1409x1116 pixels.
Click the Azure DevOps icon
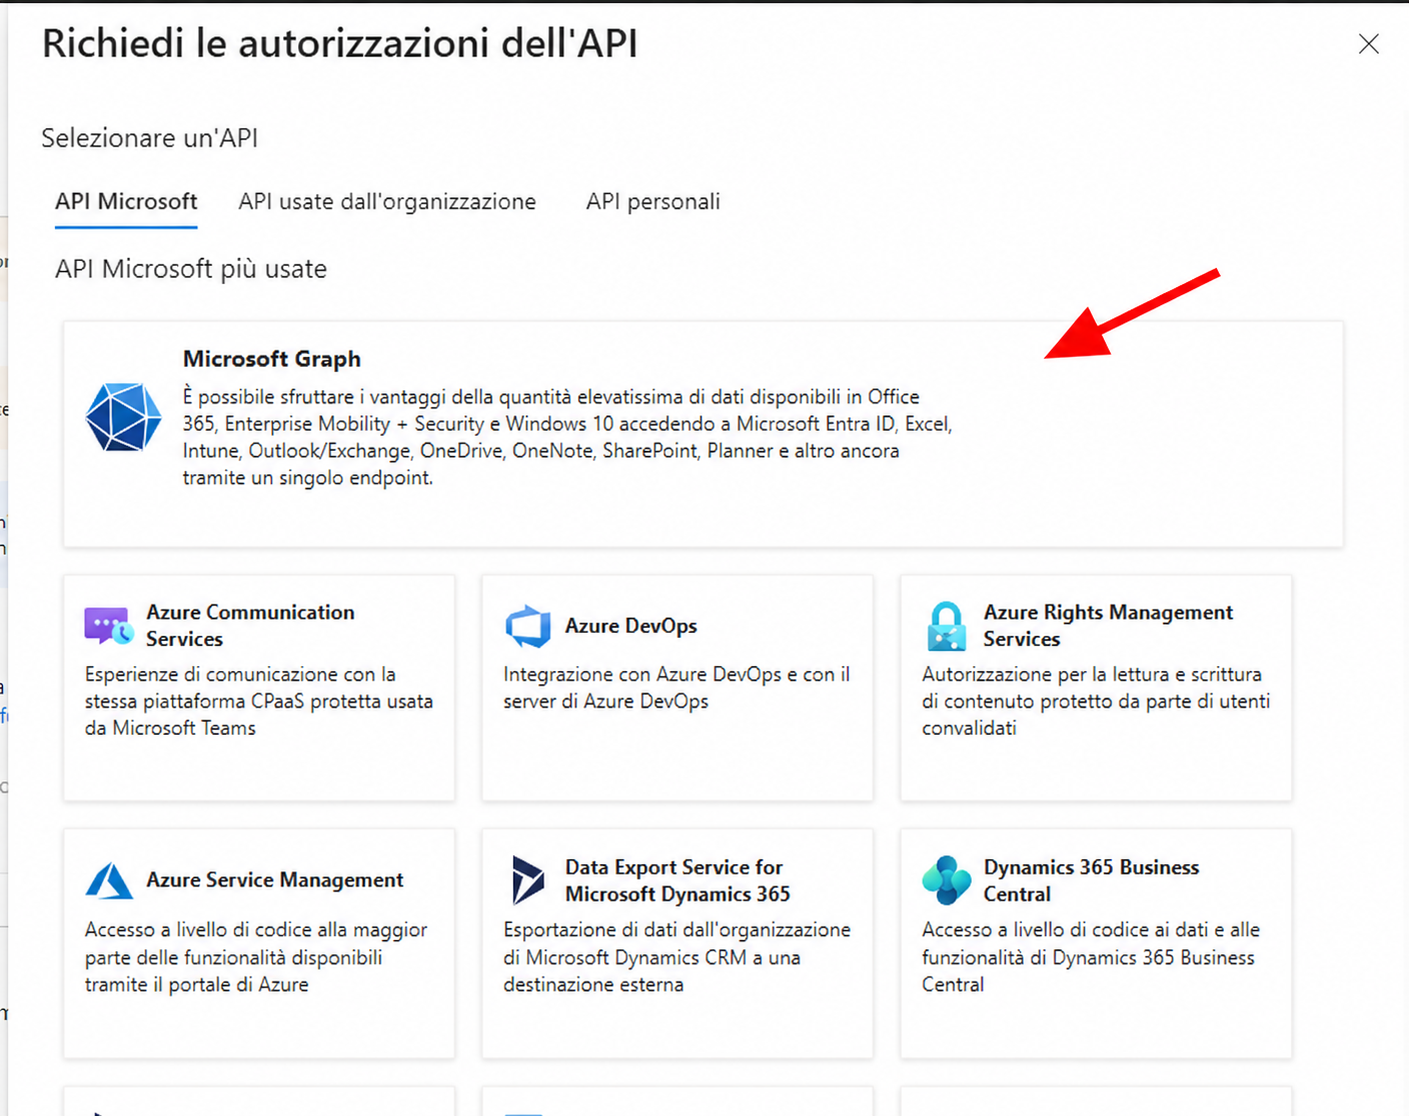click(x=528, y=626)
